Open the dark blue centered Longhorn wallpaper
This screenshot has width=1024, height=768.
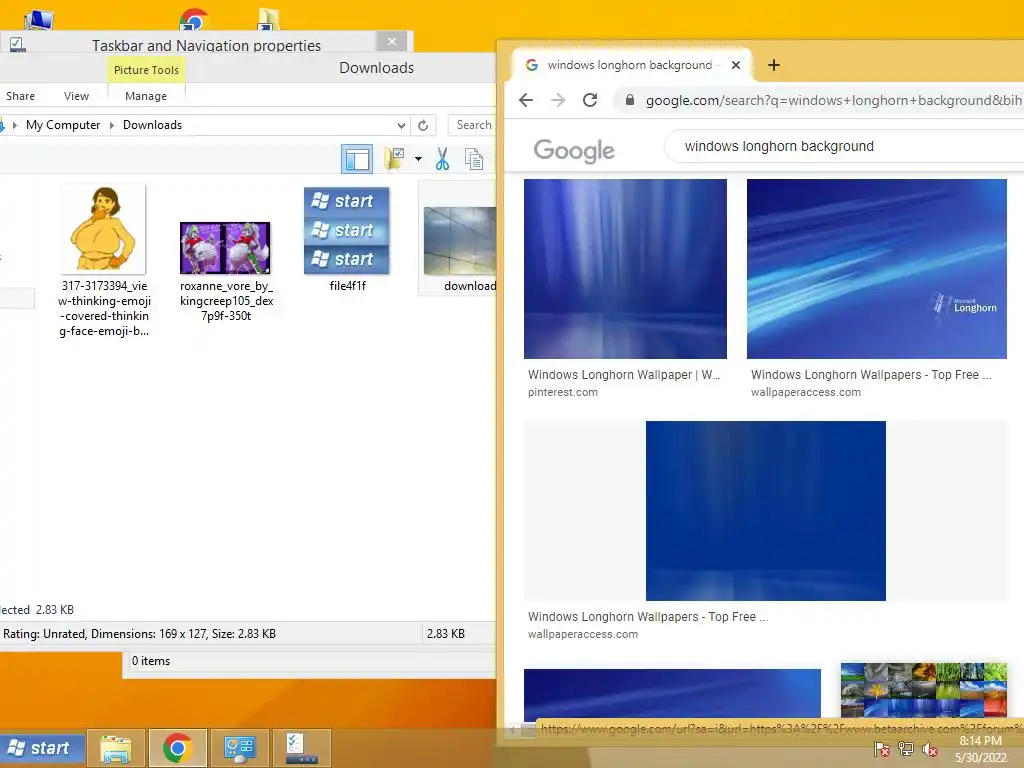tap(765, 511)
